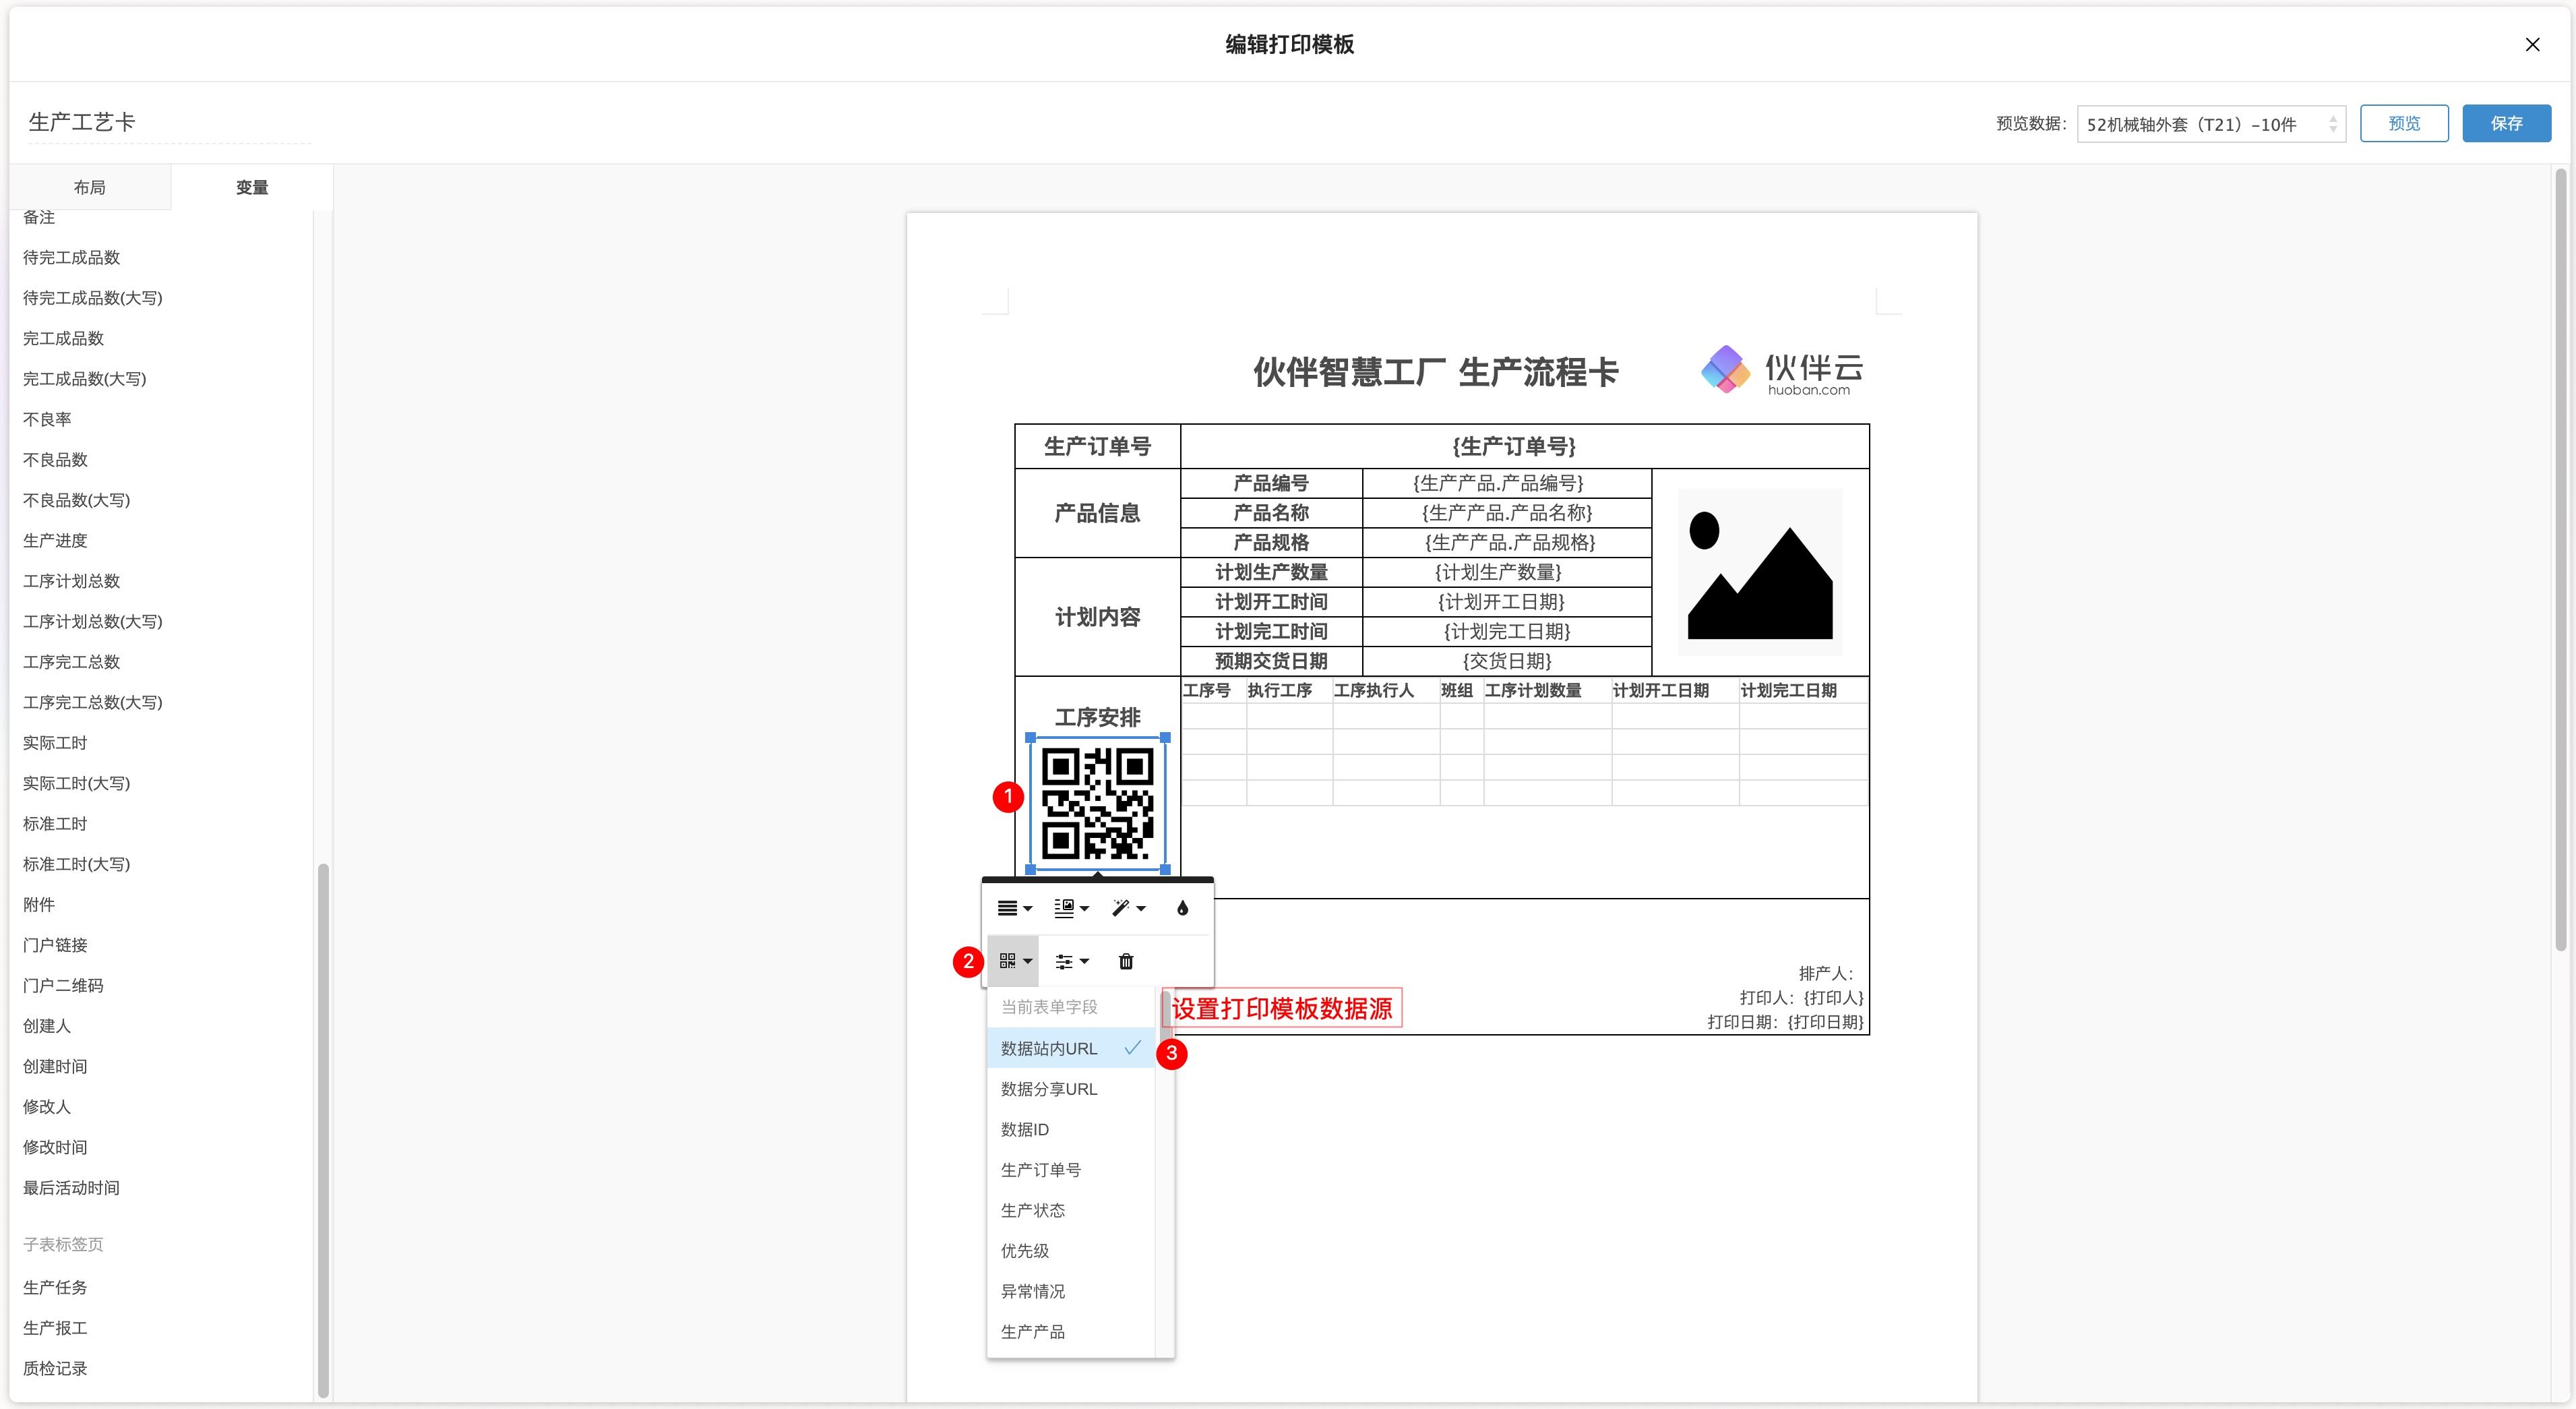2576x1409 pixels.
Task: Choose 数据分享URL in dropdown menu
Action: (1070, 1089)
